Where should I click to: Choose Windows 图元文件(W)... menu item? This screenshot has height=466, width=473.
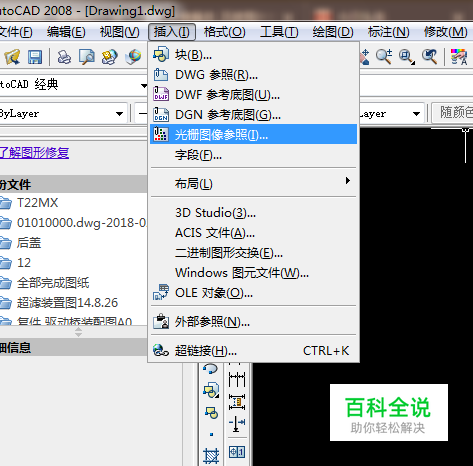(253, 273)
